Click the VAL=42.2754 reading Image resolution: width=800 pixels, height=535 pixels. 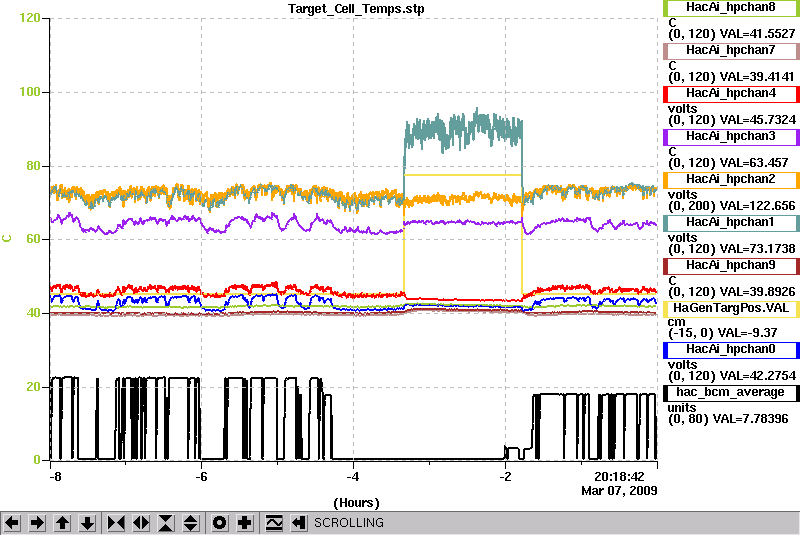point(757,376)
